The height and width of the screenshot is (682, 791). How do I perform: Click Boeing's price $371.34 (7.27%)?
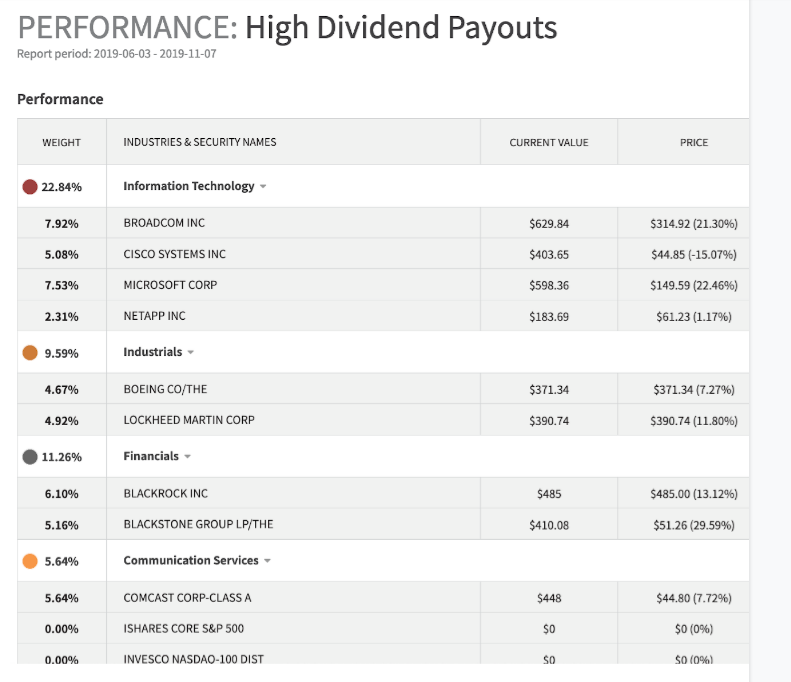click(694, 390)
